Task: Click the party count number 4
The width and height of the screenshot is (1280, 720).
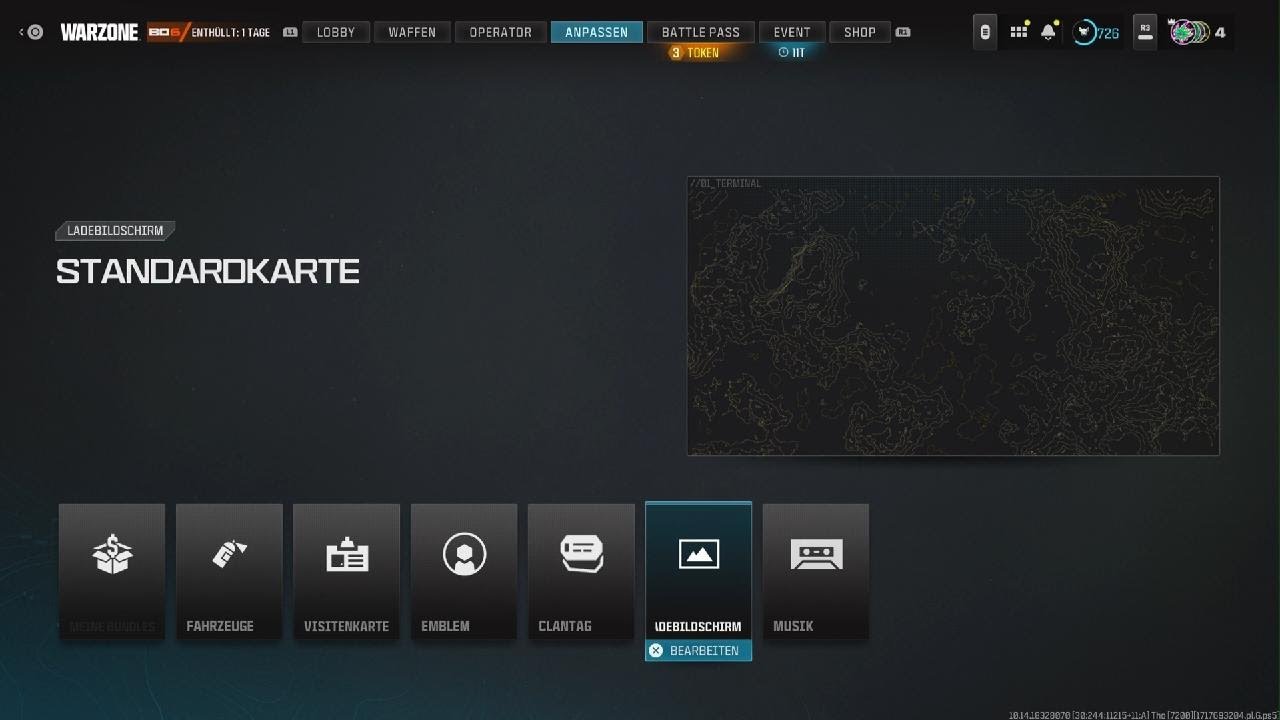Action: [x=1220, y=33]
